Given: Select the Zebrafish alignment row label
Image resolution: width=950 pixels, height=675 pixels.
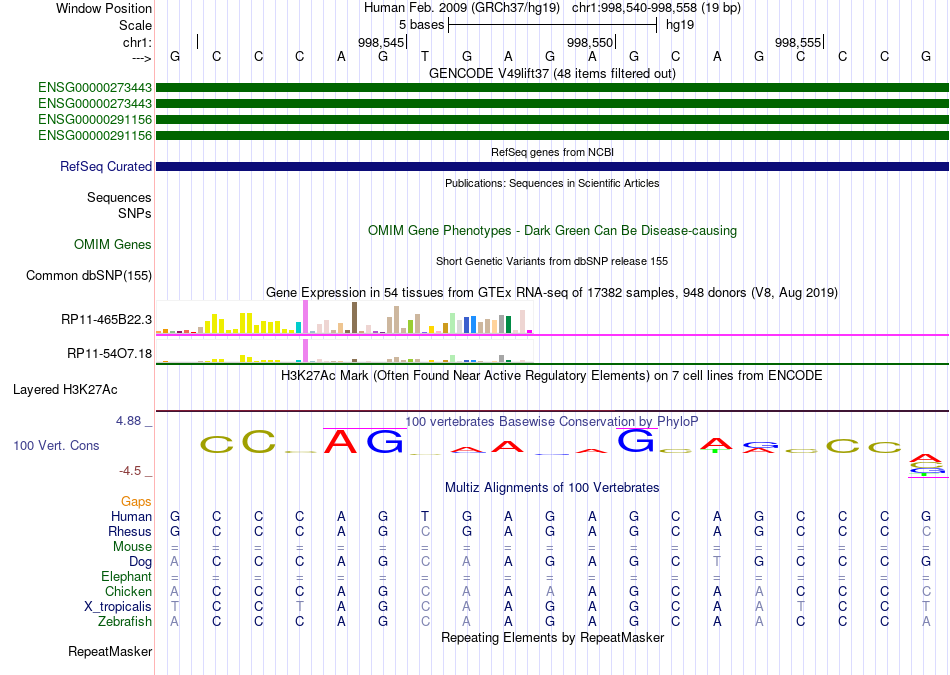Looking at the screenshot, I should pyautogui.click(x=125, y=621).
